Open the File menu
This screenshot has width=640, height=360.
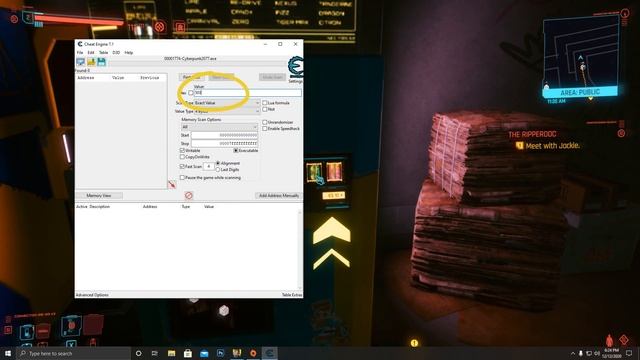coord(80,53)
